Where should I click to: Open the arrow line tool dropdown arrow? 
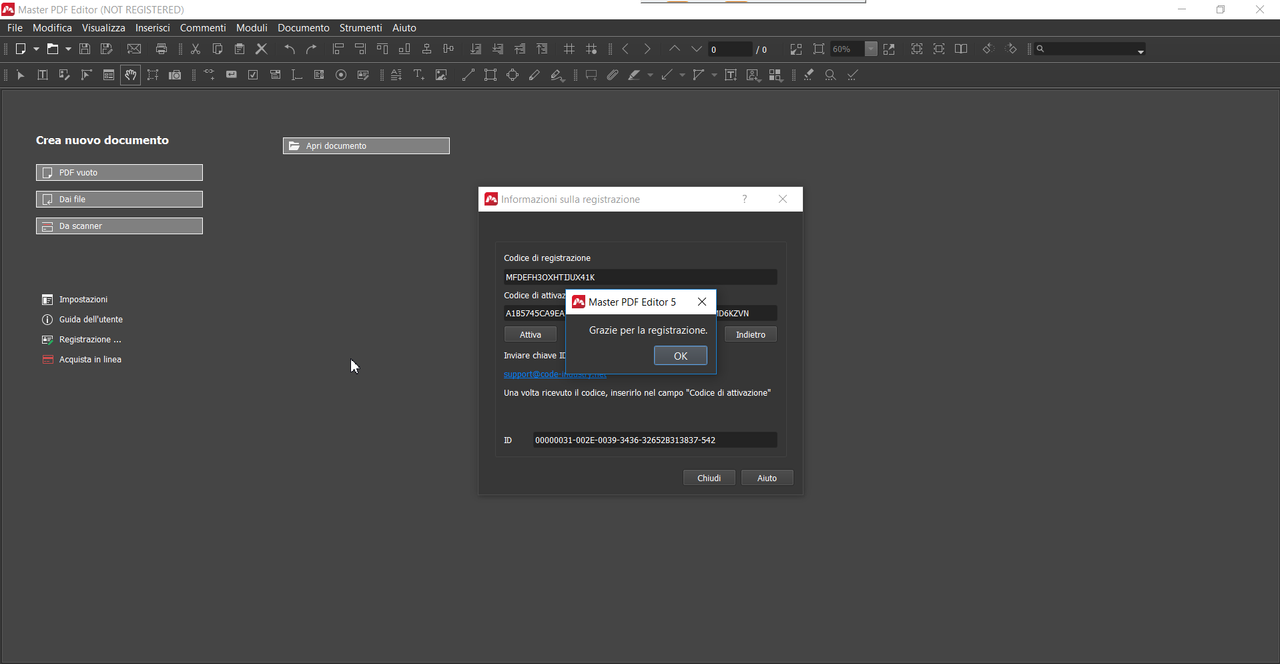[x=682, y=75]
